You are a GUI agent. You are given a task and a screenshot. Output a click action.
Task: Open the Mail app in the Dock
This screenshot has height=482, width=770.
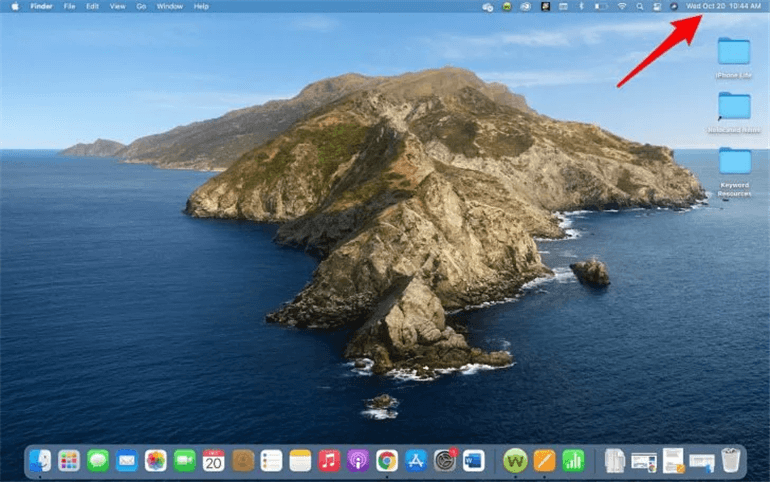(x=127, y=461)
